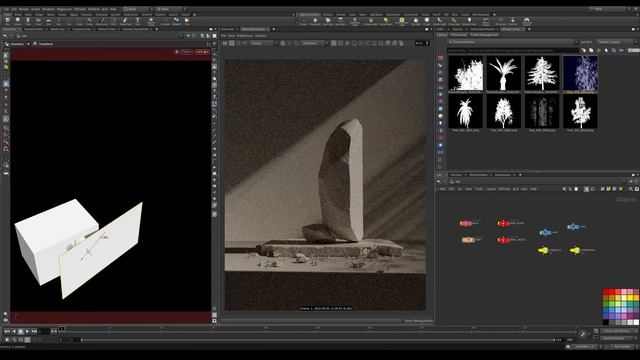Select the Box shelf tool
The width and height of the screenshot is (640, 360).
pos(7,21)
